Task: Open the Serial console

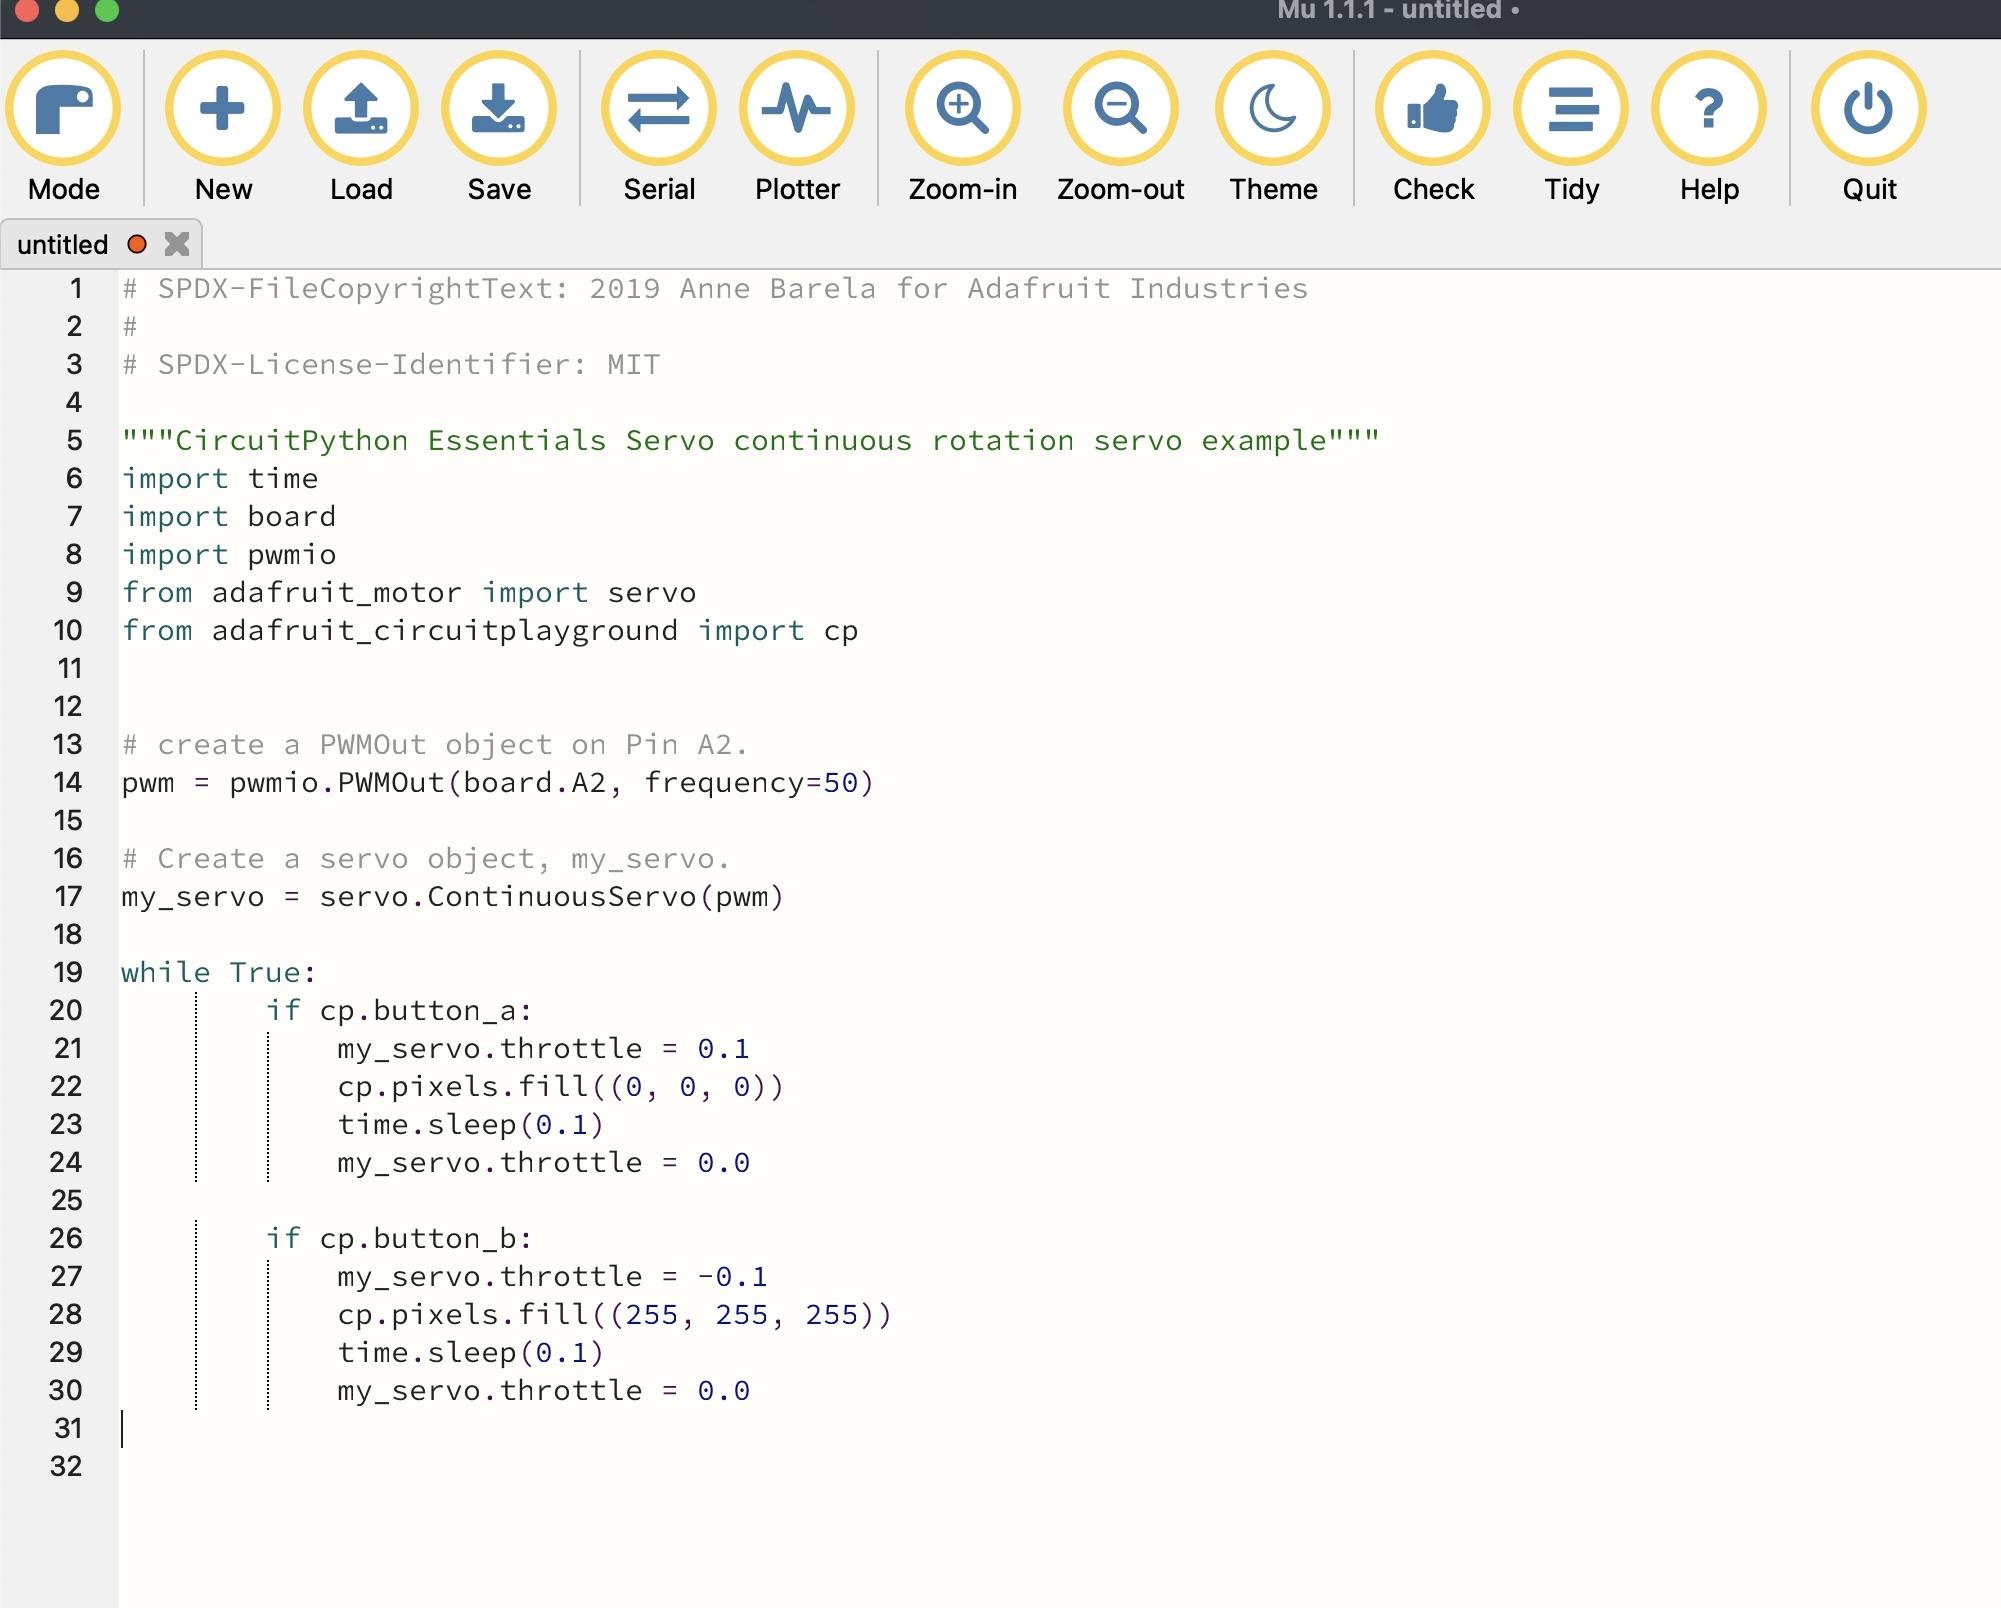Action: 658,110
